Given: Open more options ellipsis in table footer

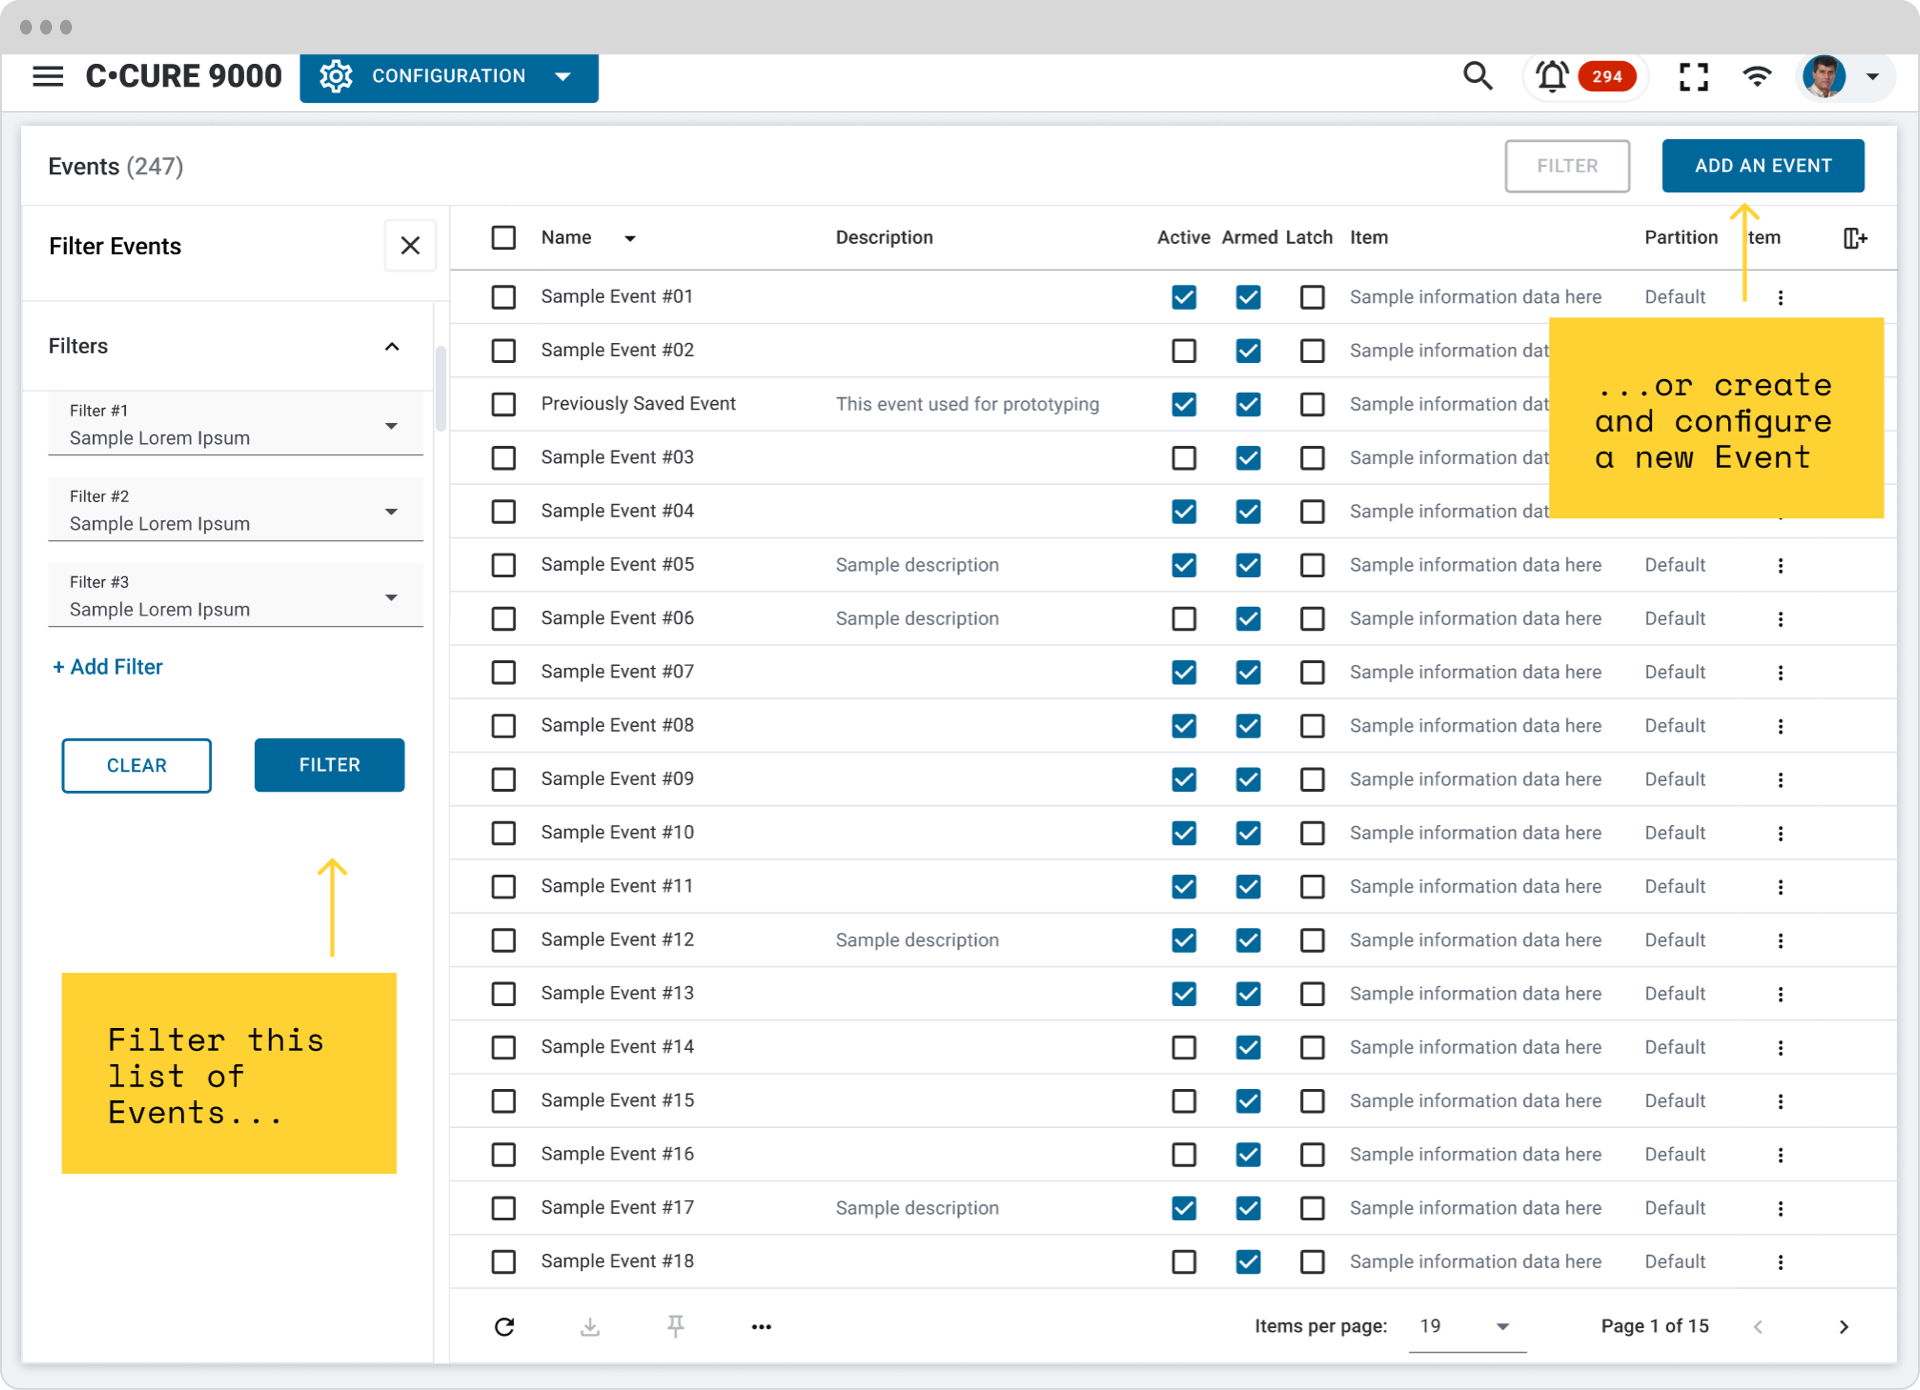Looking at the screenshot, I should (761, 1326).
